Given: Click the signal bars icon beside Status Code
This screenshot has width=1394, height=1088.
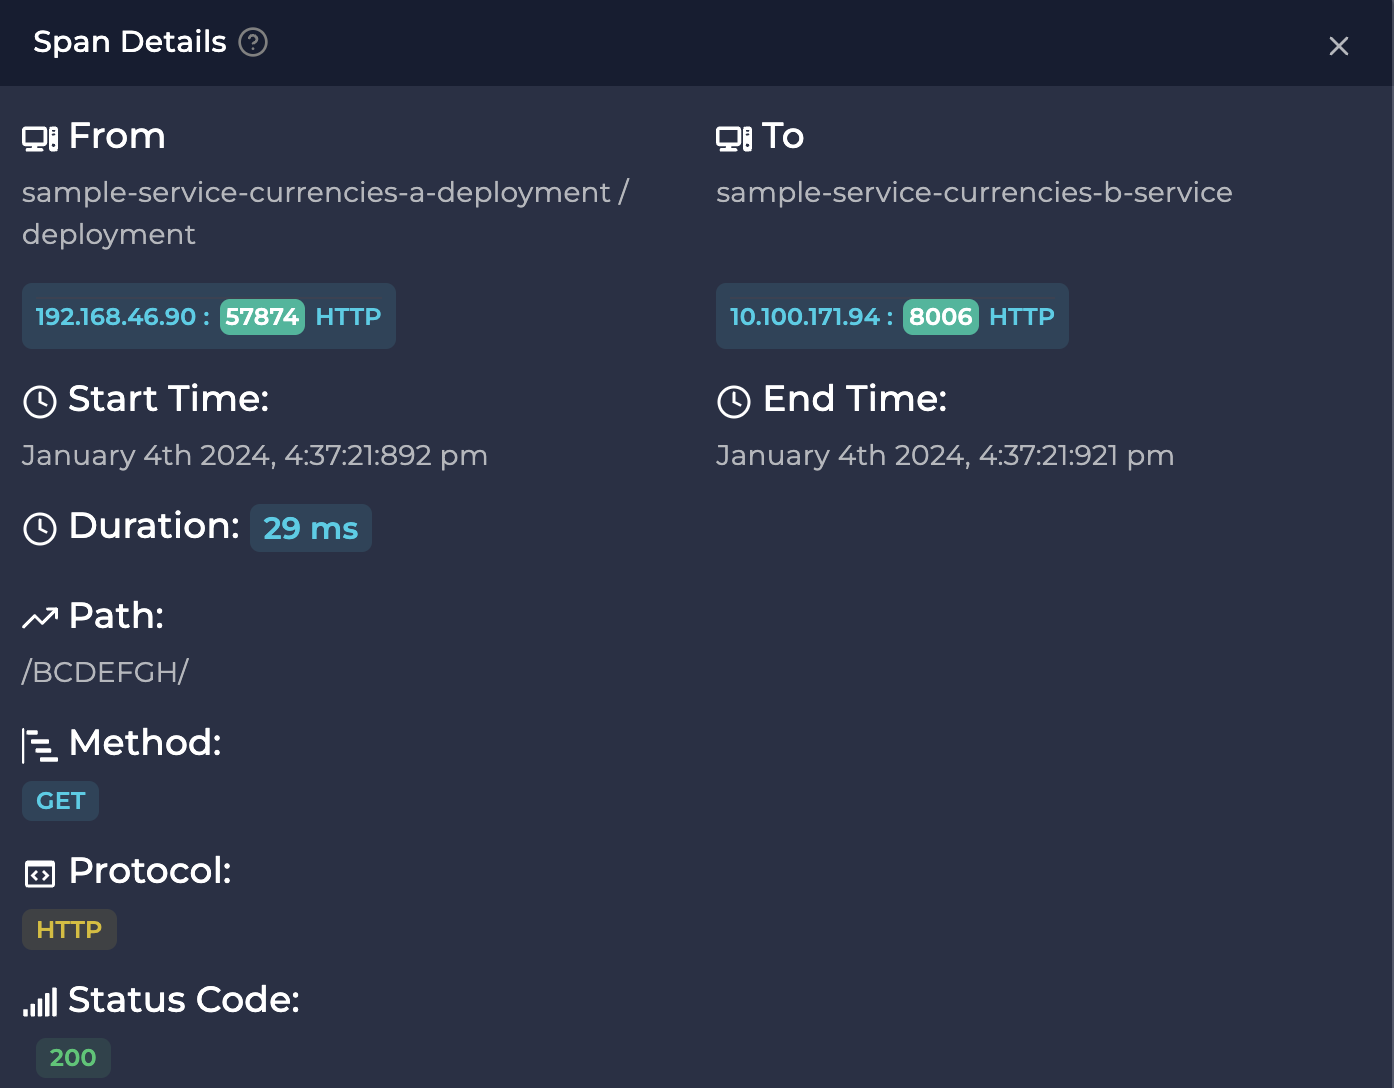Looking at the screenshot, I should pos(40,1002).
